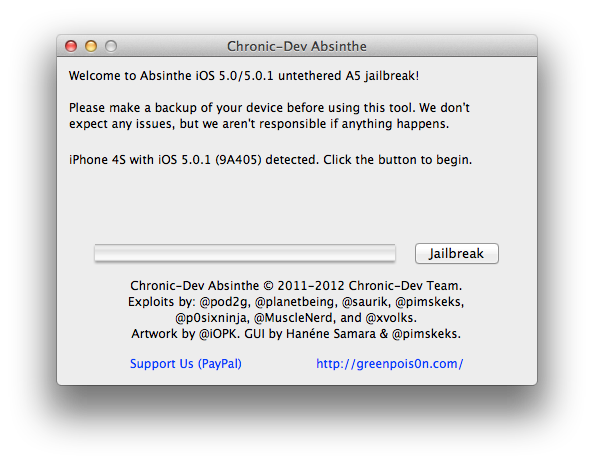This screenshot has width=594, height=464.
Task: Click the @planetbeing credit name
Action: click(295, 302)
